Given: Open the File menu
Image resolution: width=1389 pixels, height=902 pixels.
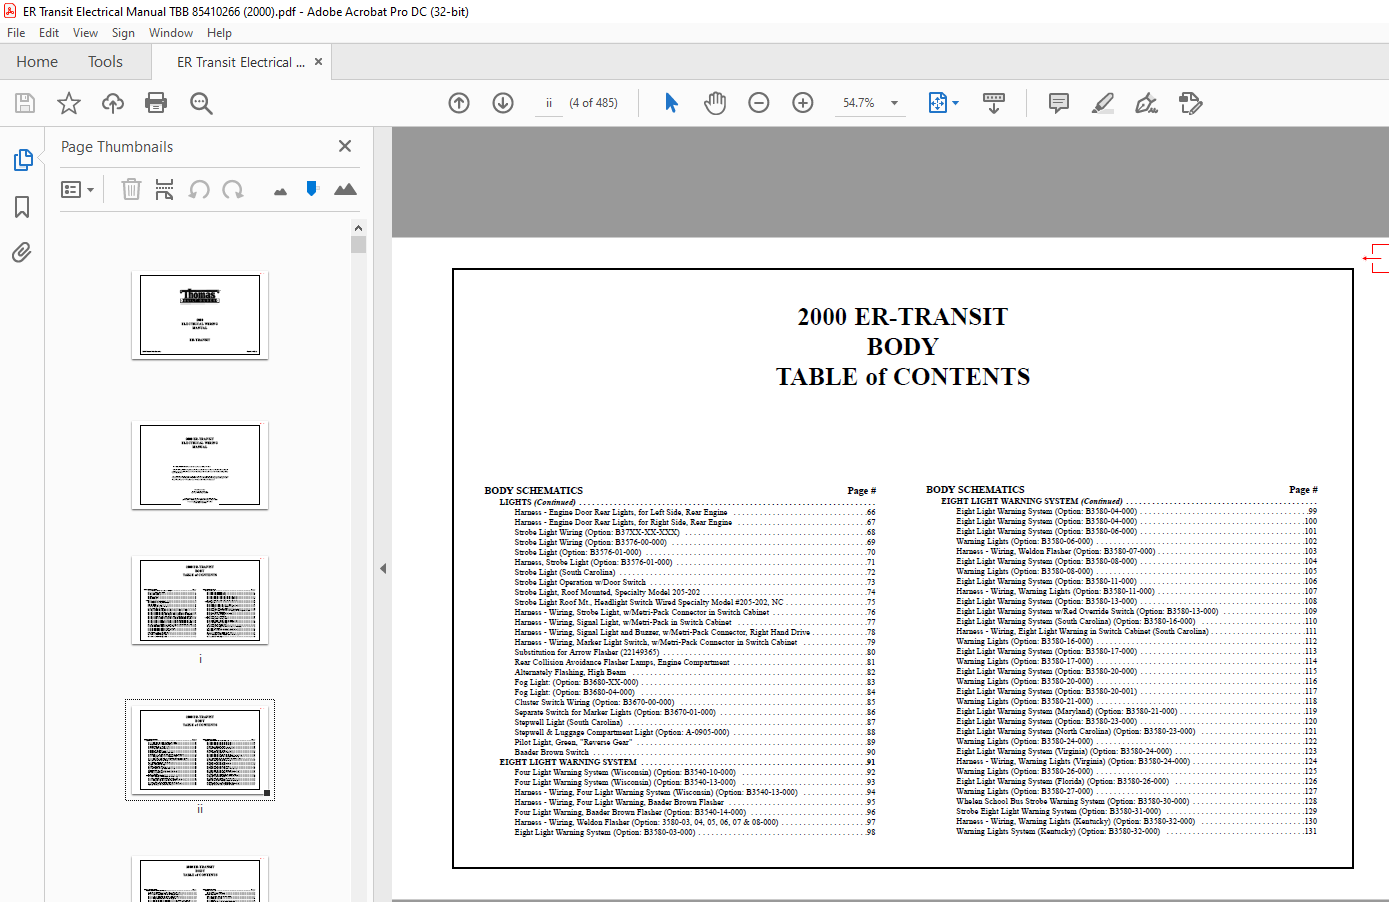Looking at the screenshot, I should pyautogui.click(x=16, y=33).
